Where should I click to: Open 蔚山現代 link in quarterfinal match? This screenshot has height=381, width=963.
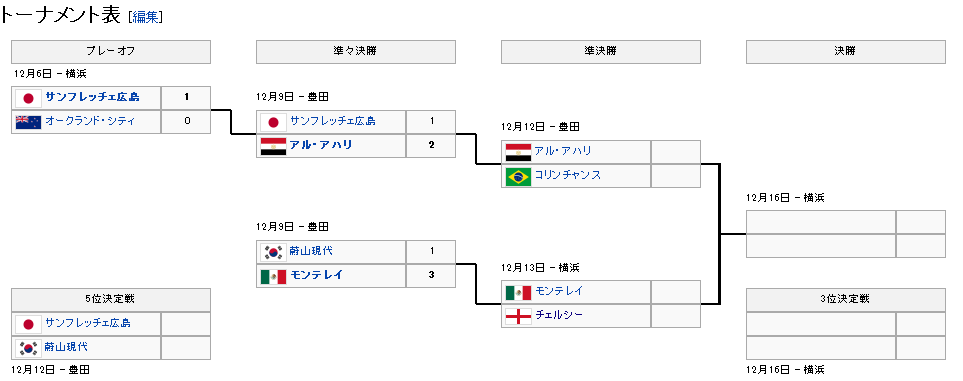311,251
